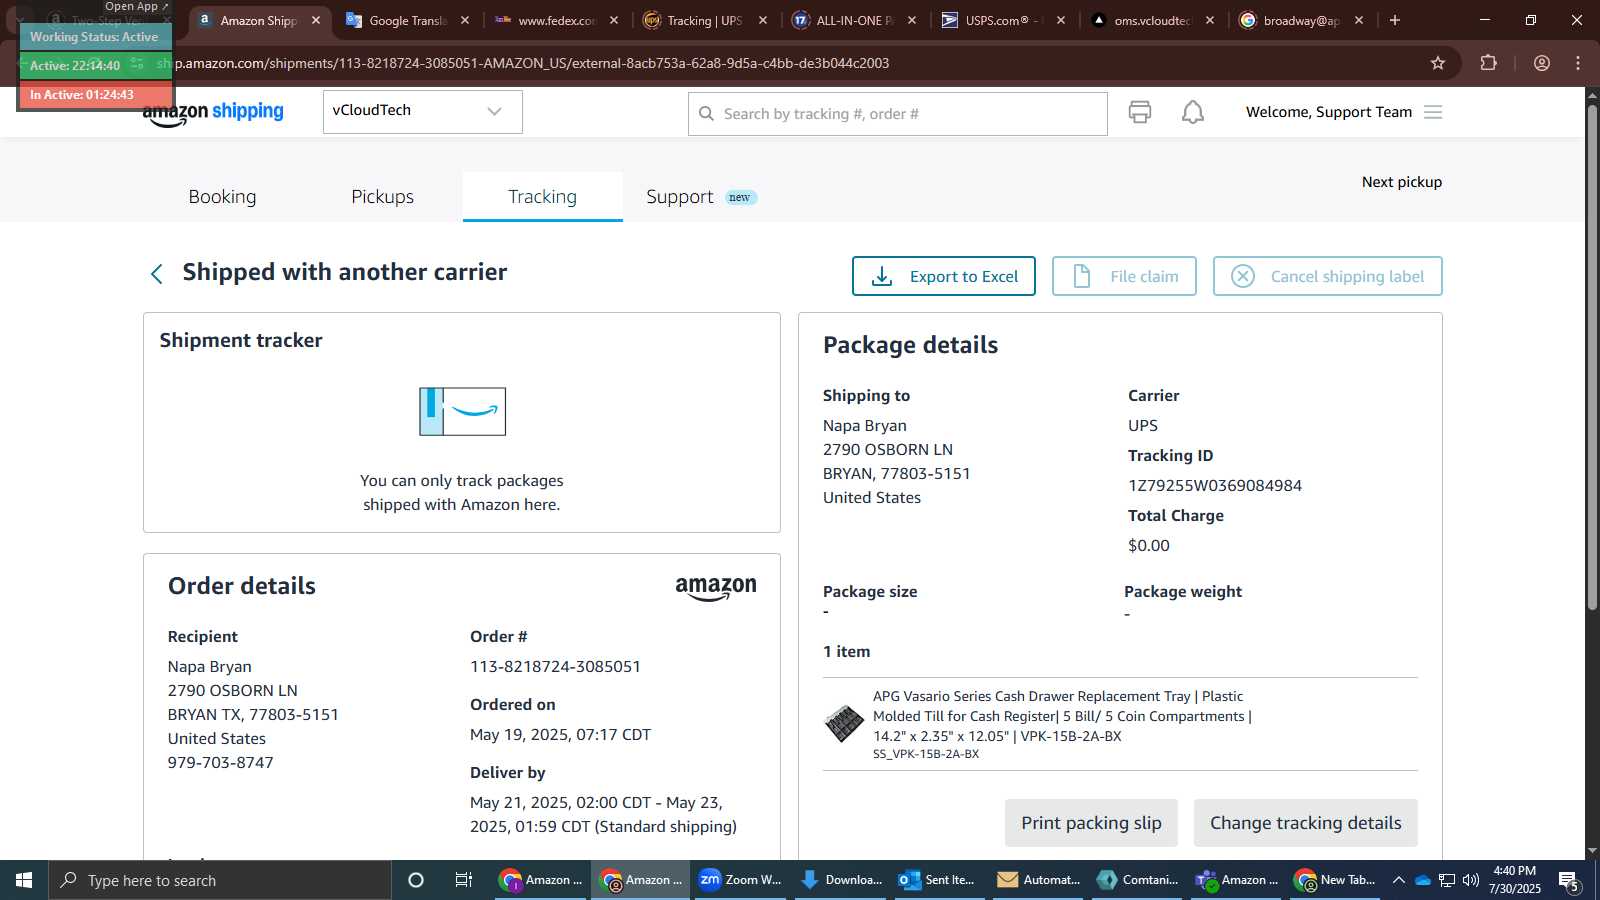Open the notifications bell
The height and width of the screenshot is (900, 1600).
click(x=1193, y=112)
